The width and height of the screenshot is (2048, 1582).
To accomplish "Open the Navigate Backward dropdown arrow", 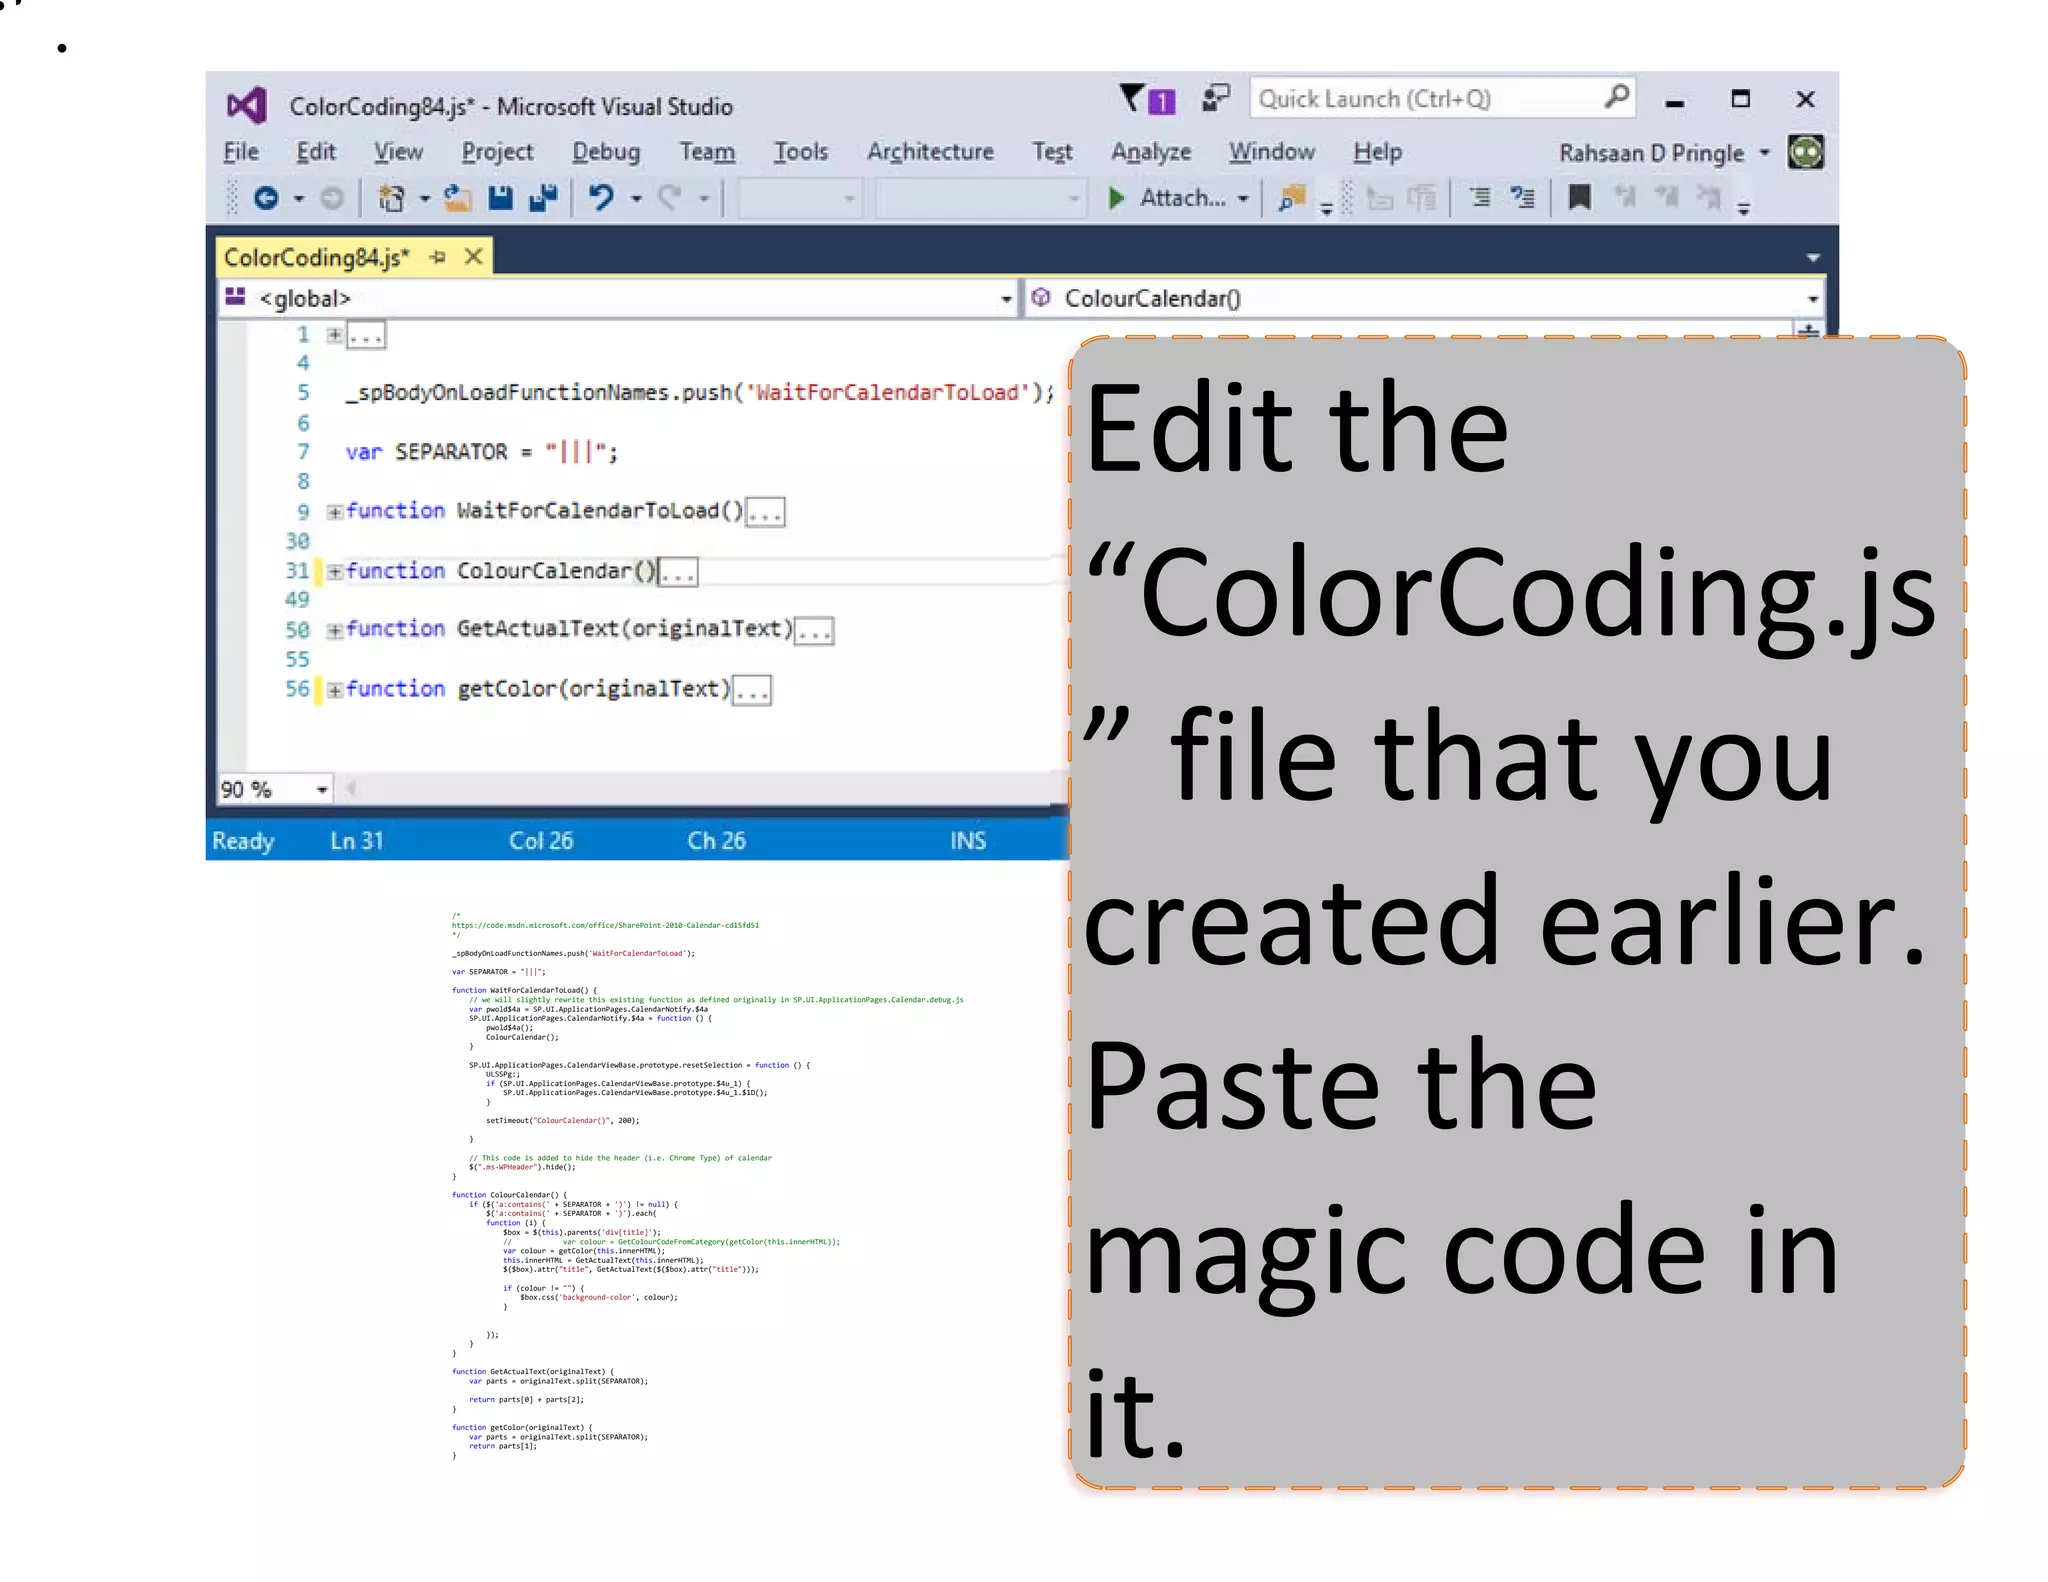I will tap(298, 199).
